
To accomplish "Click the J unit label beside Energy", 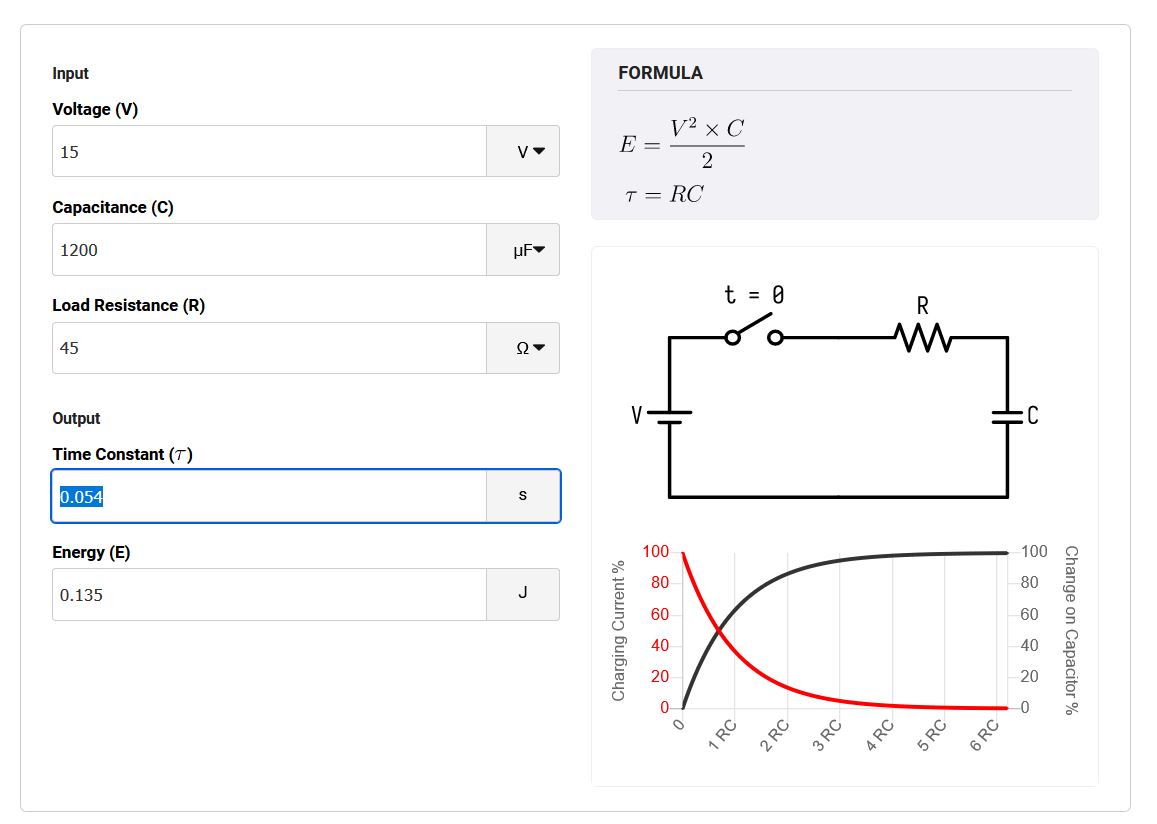I will [x=523, y=593].
